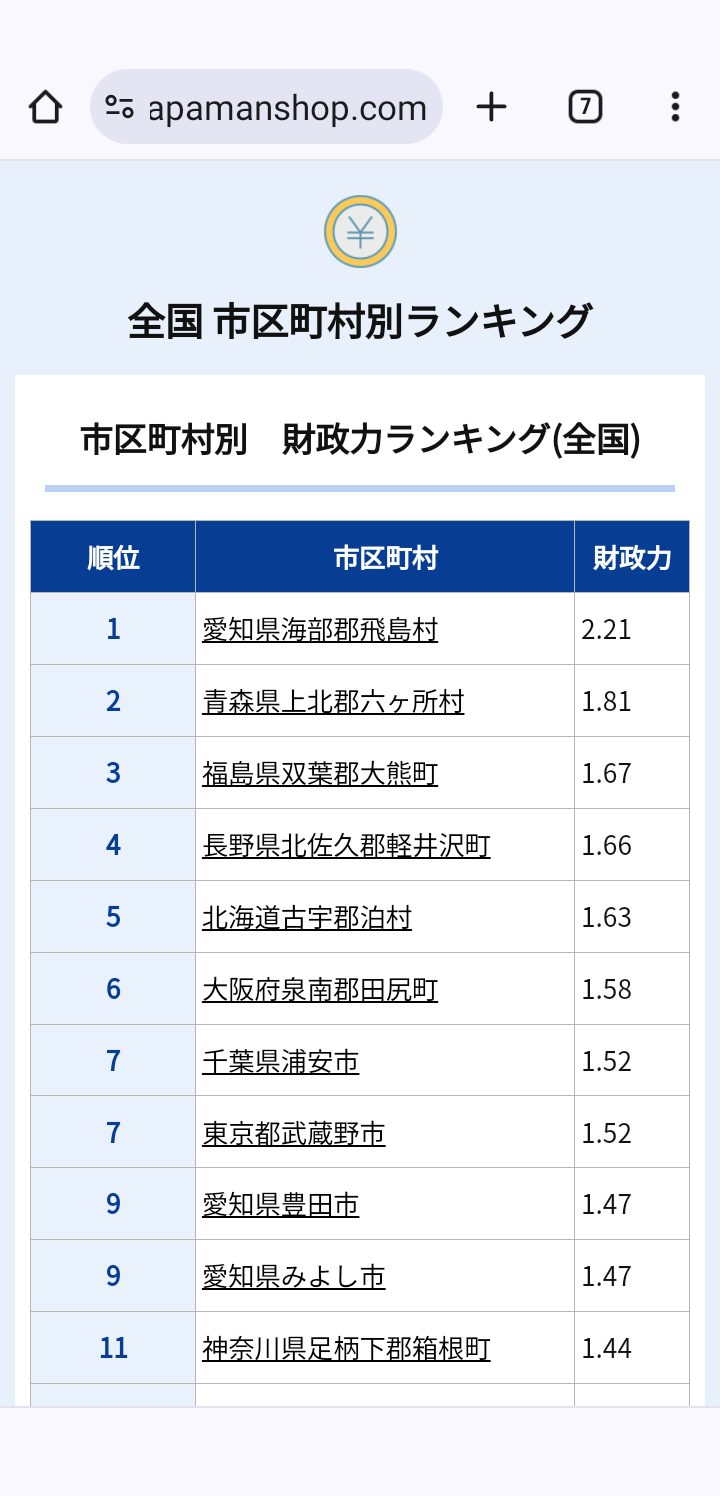Open 長野県北佐久郡軽井沢町 link
The height and width of the screenshot is (1496, 720).
(x=346, y=846)
